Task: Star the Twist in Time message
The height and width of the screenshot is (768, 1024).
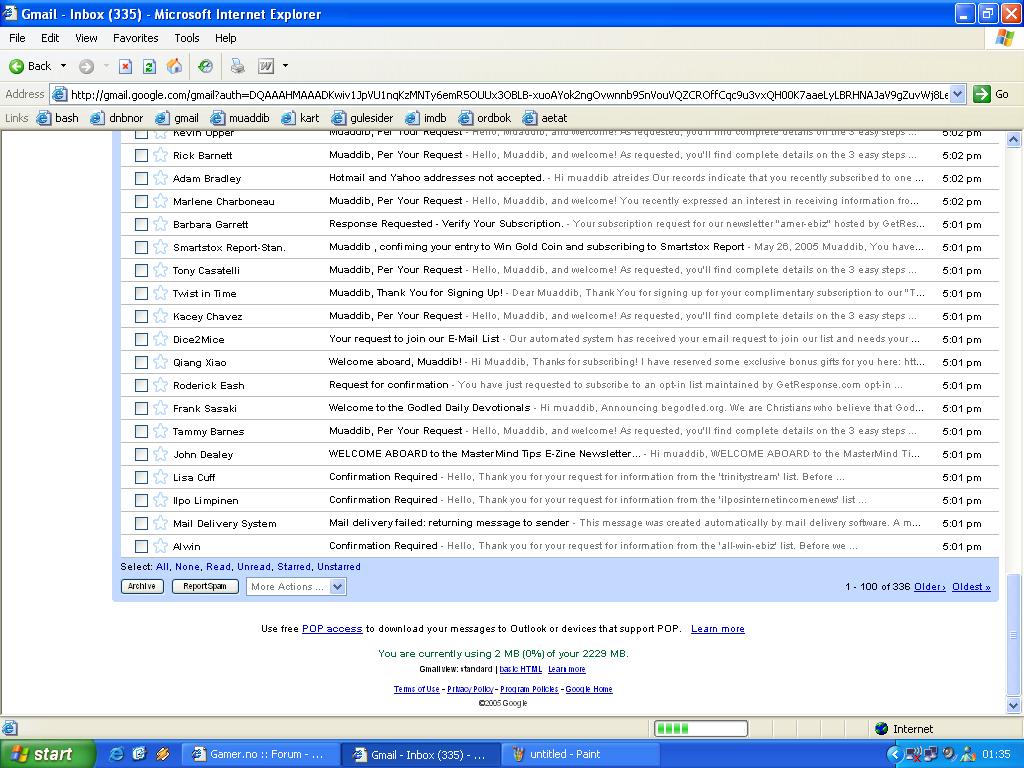Action: coord(161,293)
